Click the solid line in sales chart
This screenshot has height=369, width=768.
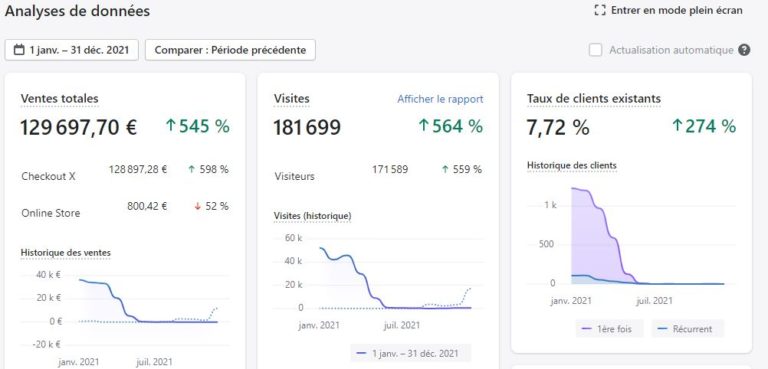pyautogui.click(x=118, y=298)
